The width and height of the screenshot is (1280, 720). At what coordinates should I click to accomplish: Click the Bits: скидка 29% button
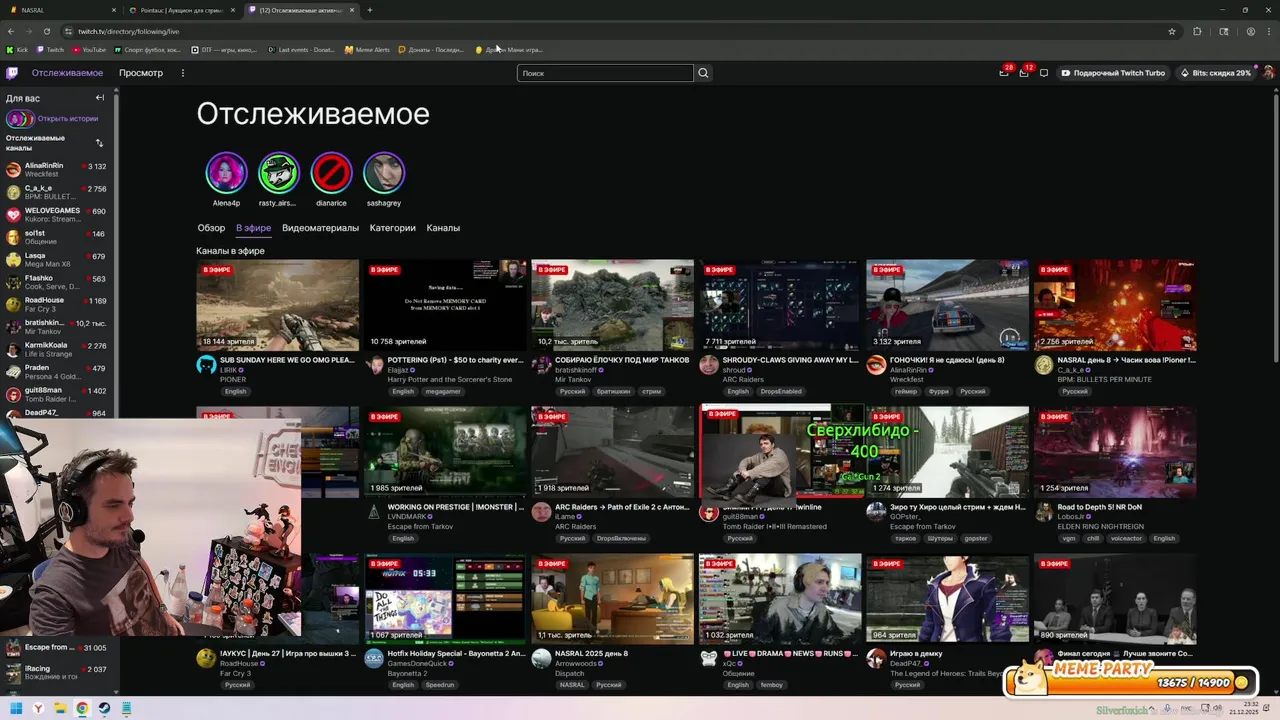click(1216, 73)
